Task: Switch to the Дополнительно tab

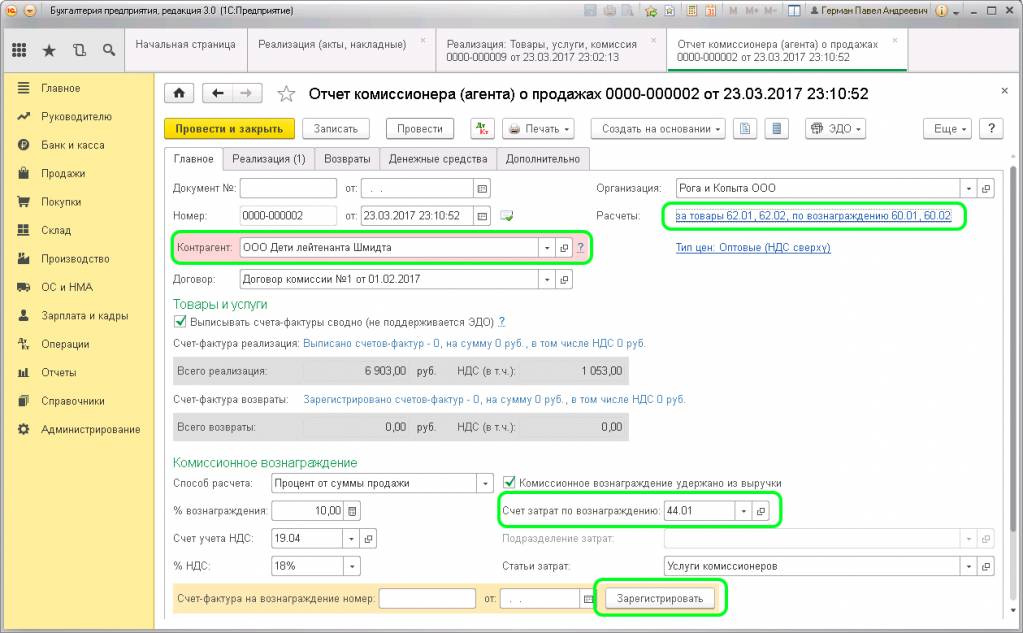Action: [543, 159]
